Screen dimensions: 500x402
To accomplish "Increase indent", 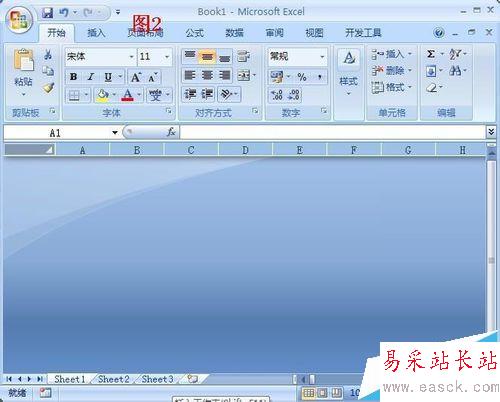I will click(207, 94).
